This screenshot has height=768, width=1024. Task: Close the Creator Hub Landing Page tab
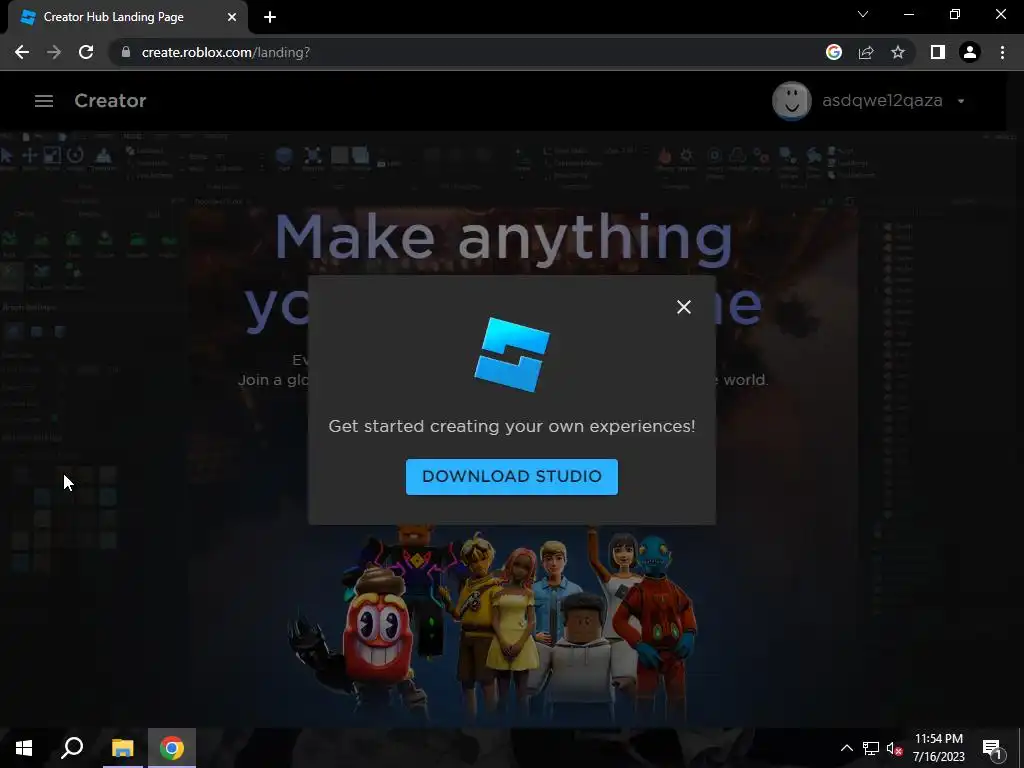(x=232, y=17)
